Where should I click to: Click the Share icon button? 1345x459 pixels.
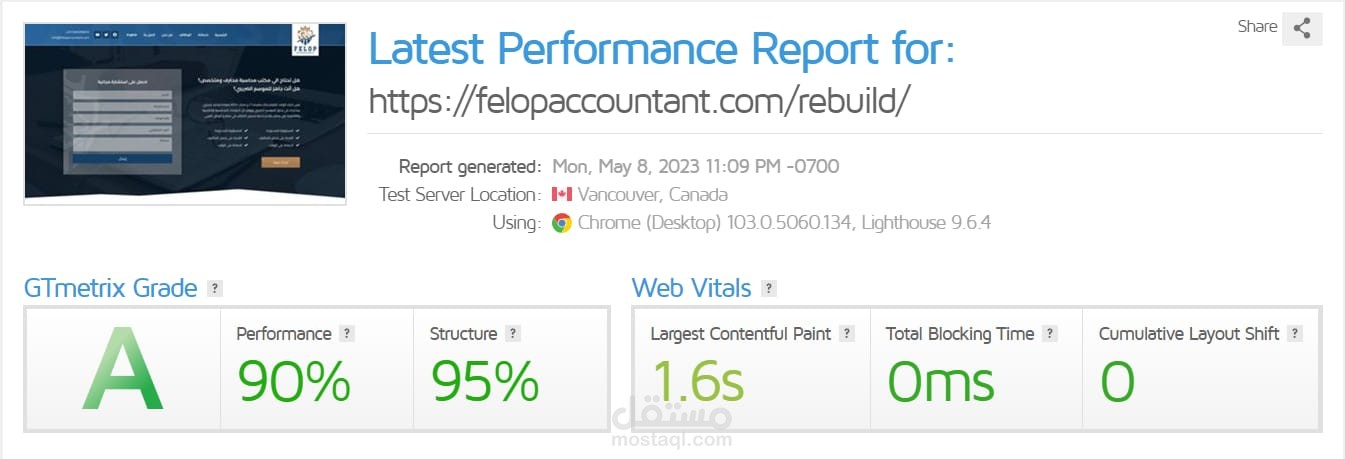click(1302, 28)
